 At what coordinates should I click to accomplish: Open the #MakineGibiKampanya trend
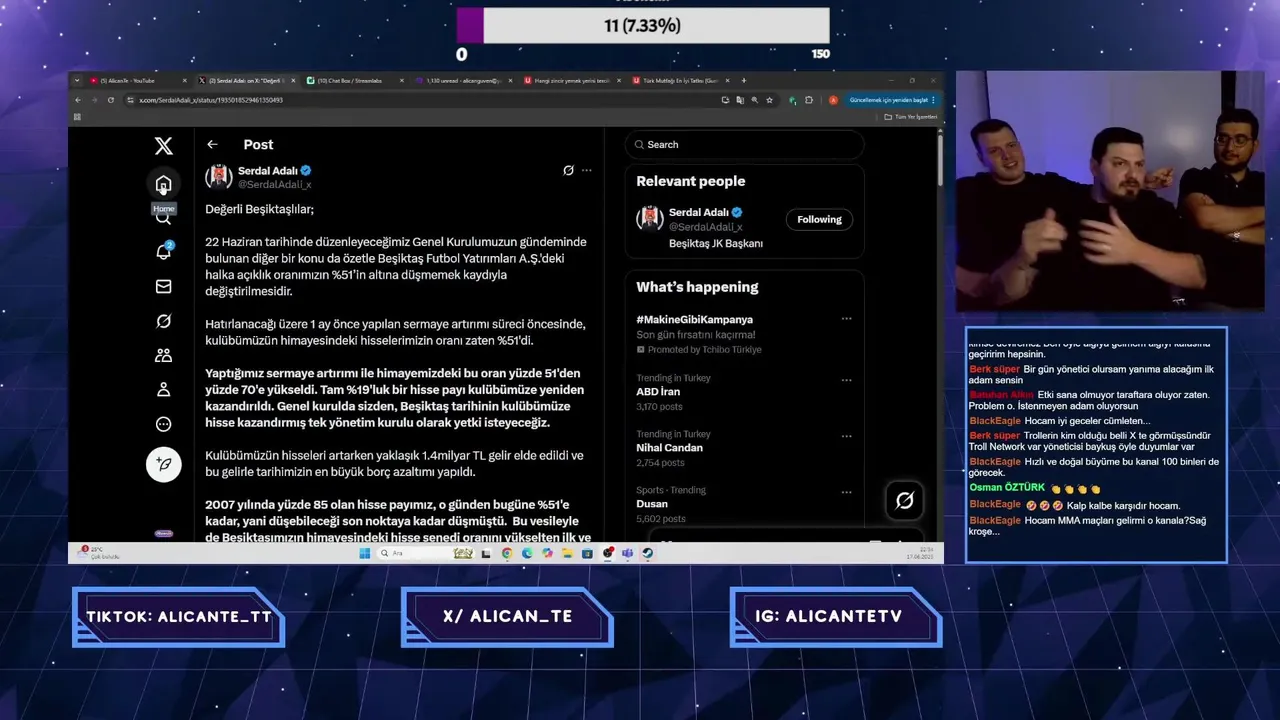tap(694, 320)
